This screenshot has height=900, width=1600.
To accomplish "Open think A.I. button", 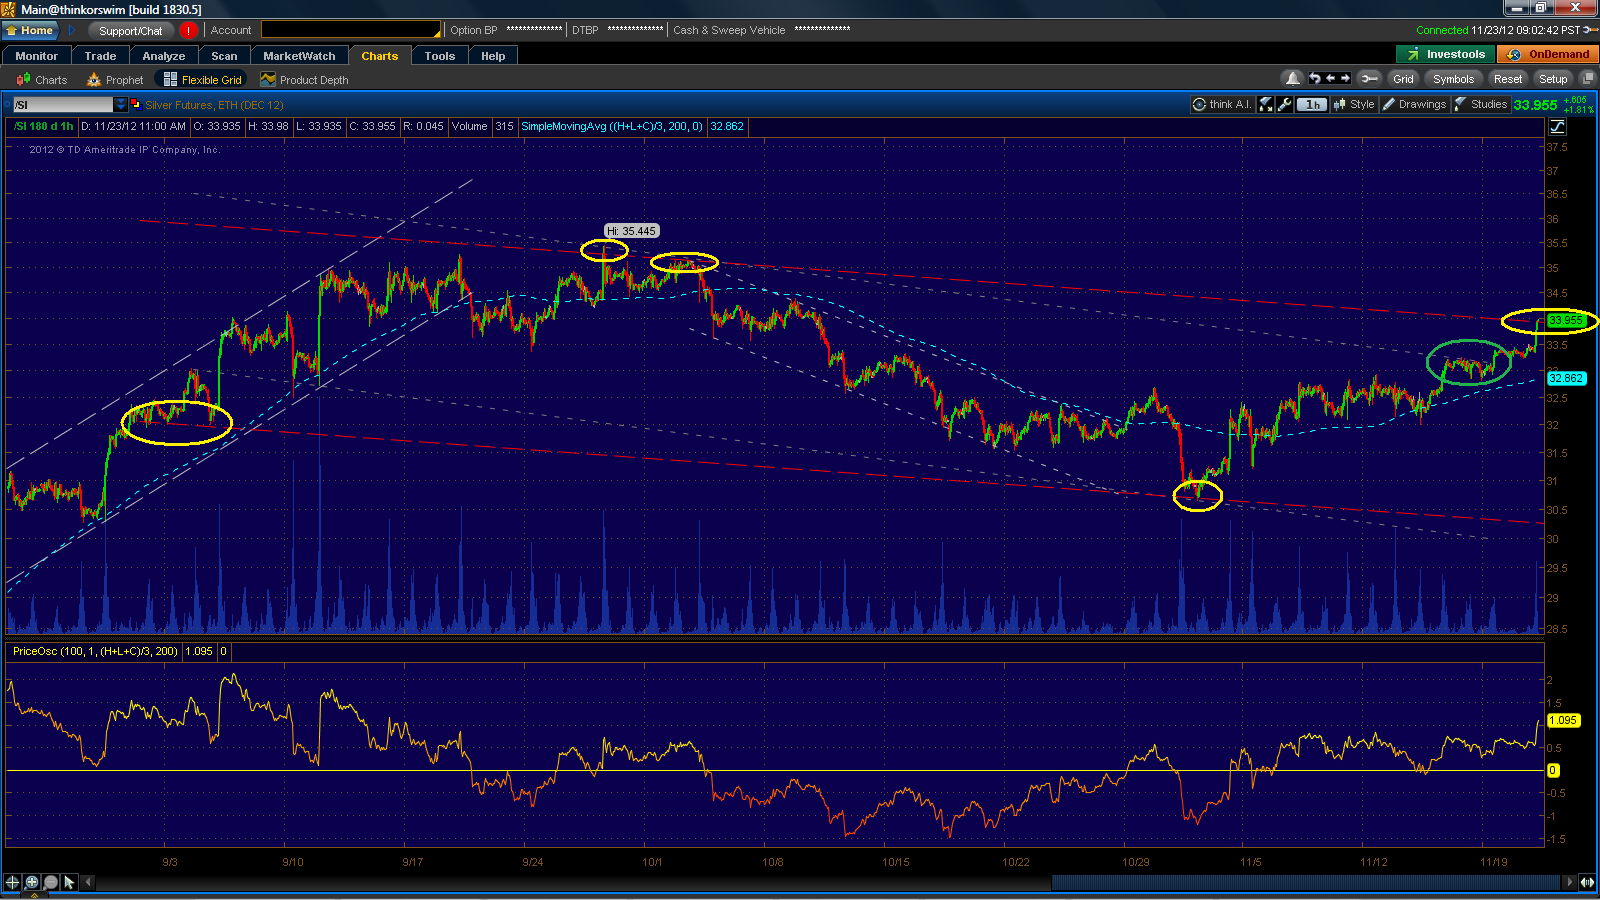I will click(1222, 104).
